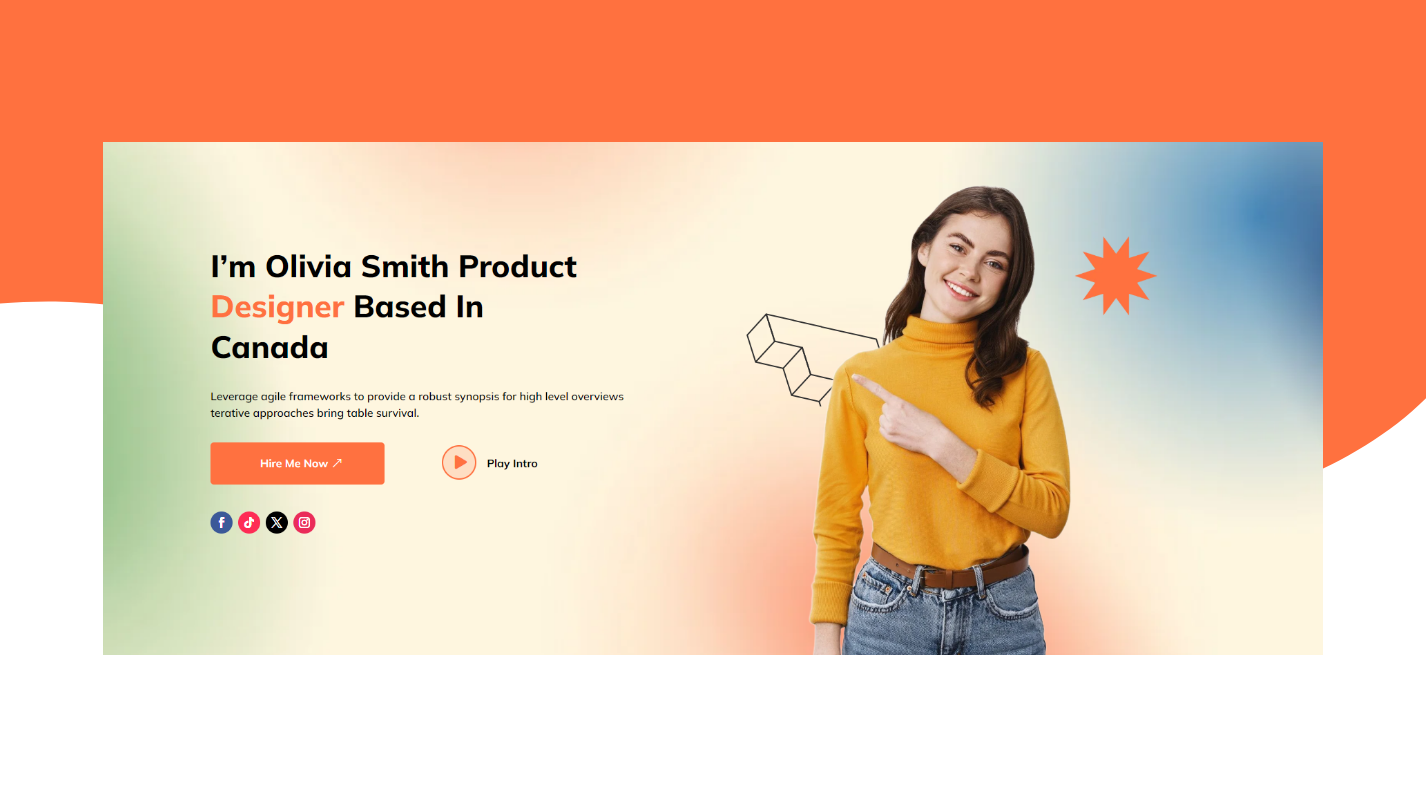Open the TikTok social icon
The width and height of the screenshot is (1426, 796).
(249, 522)
